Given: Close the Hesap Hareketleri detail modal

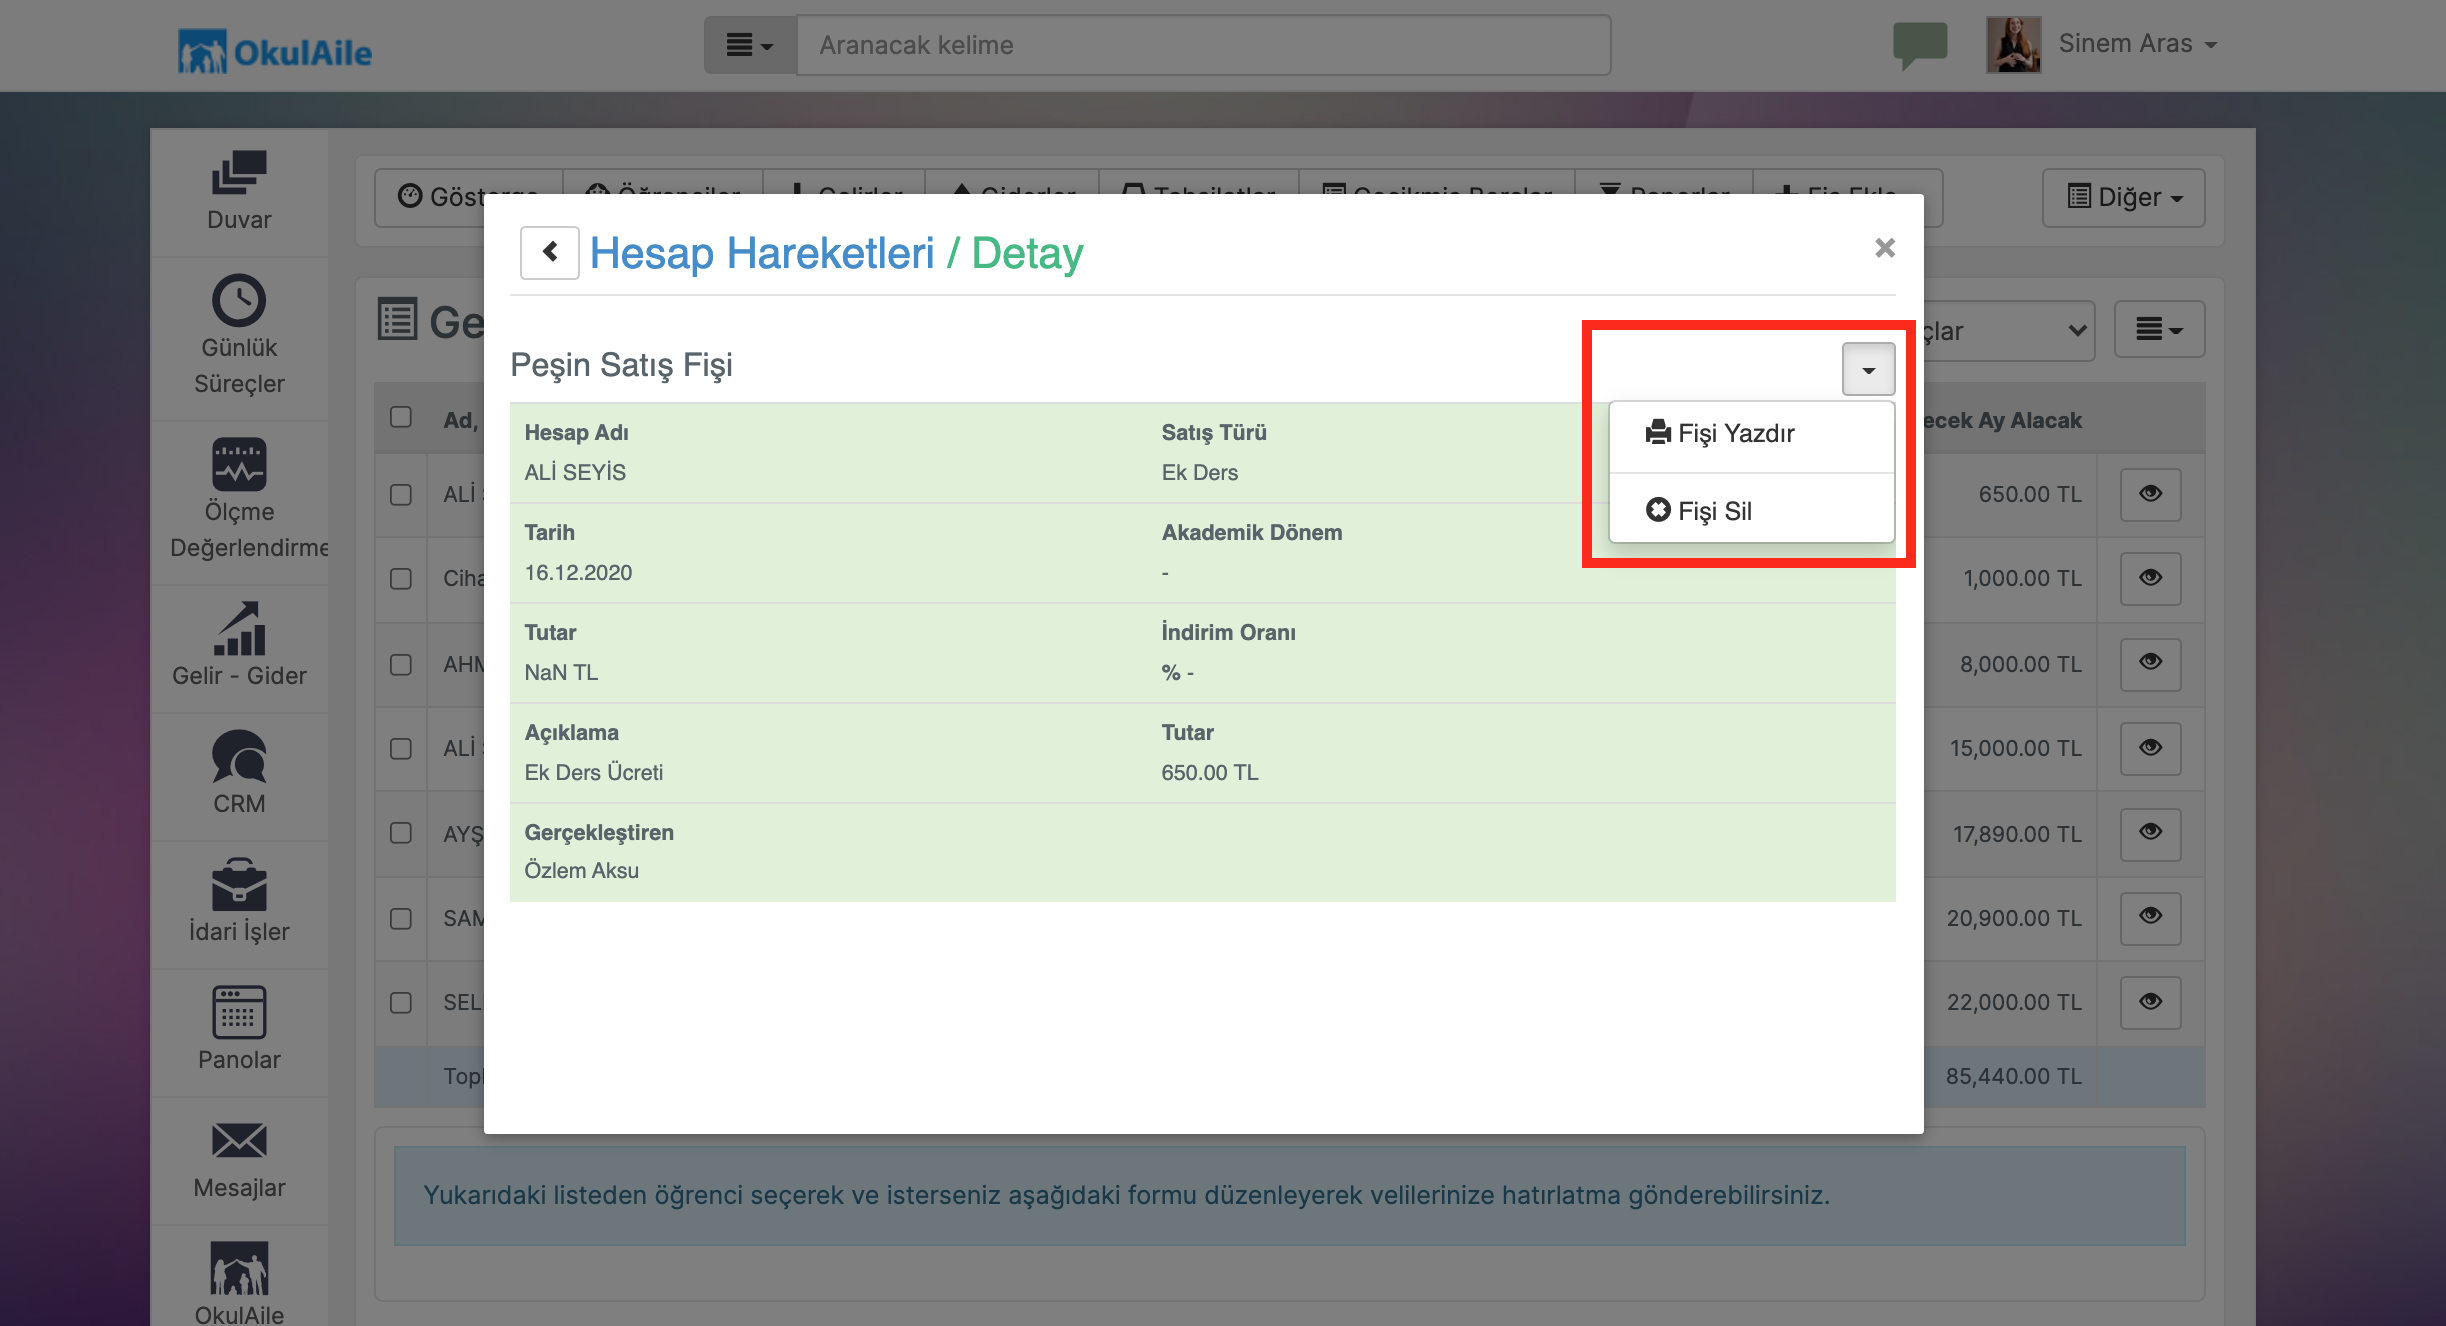Looking at the screenshot, I should point(1885,248).
